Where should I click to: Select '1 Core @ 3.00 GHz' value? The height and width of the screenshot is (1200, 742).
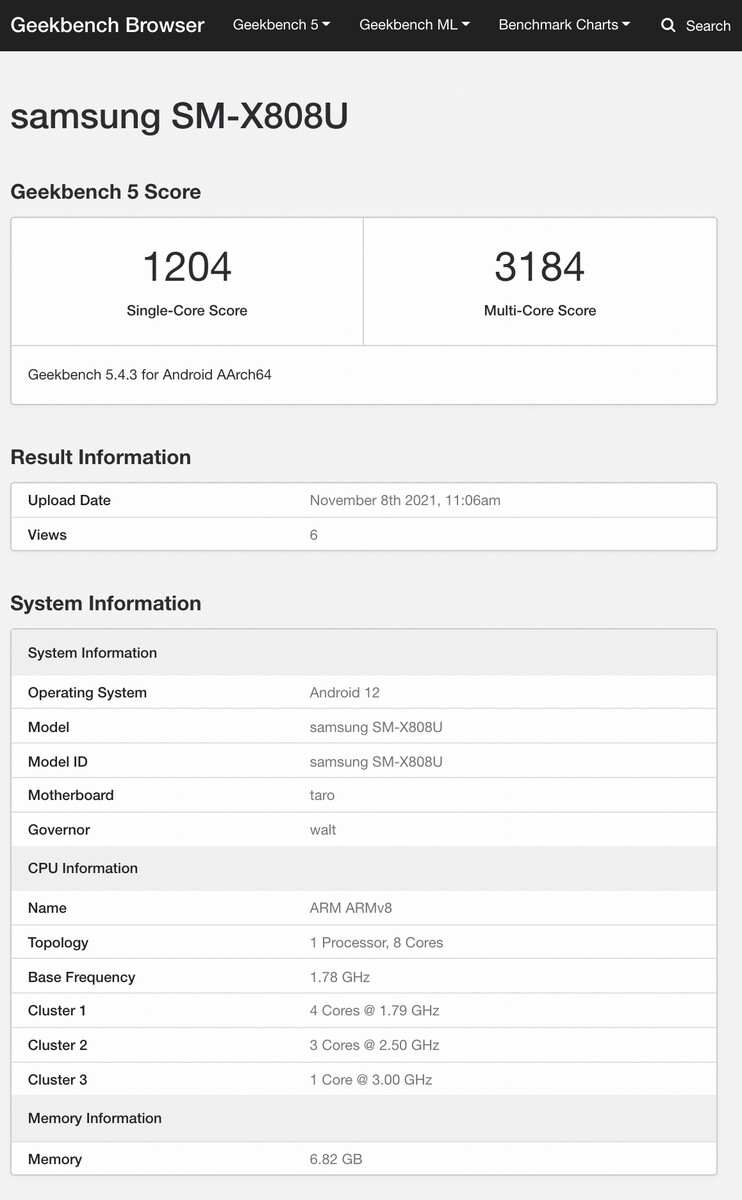pos(371,1080)
